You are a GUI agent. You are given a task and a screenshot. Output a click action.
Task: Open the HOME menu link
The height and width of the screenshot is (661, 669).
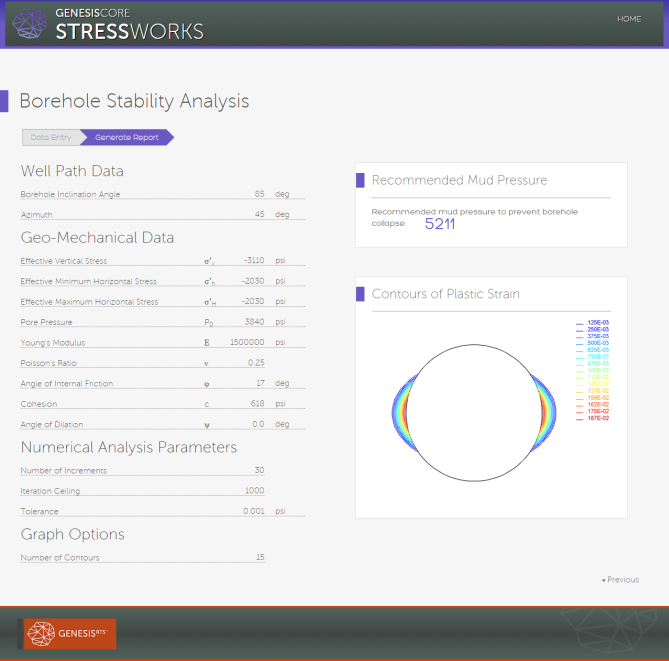pyautogui.click(x=629, y=19)
